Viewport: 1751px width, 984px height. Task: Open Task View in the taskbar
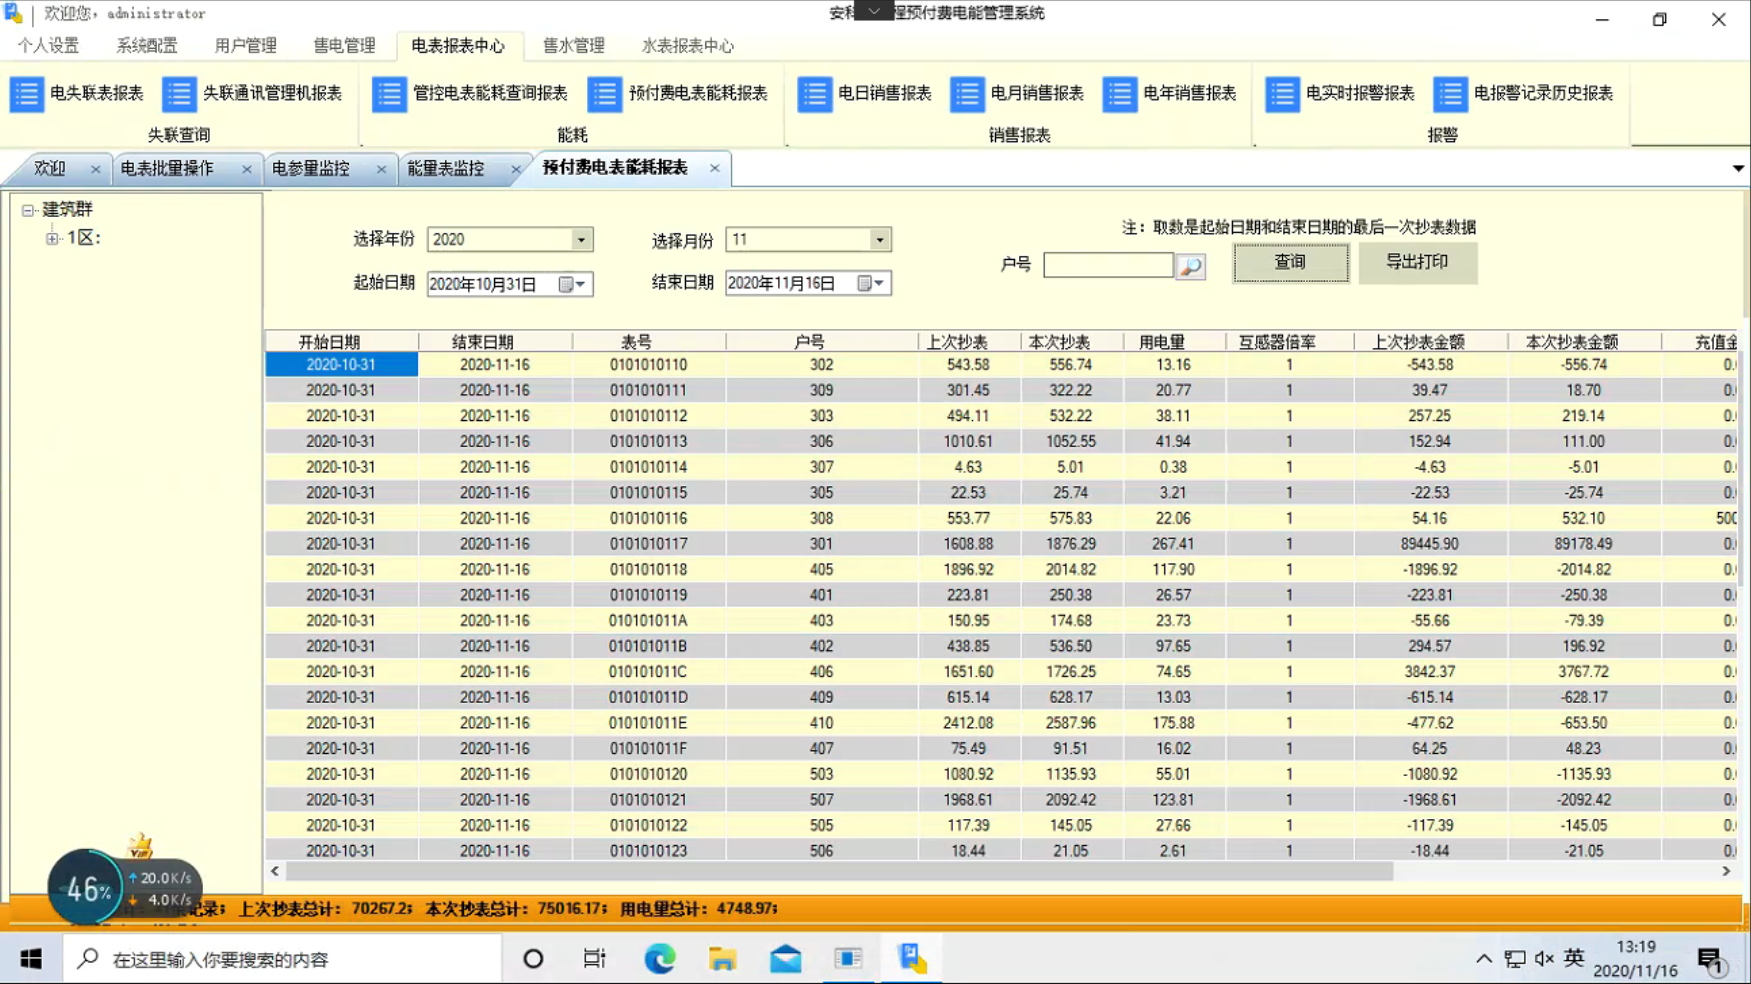pos(595,959)
